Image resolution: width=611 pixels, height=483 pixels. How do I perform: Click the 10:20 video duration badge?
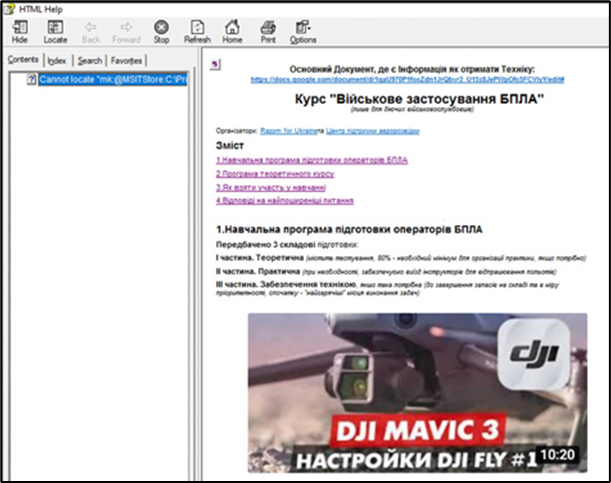(558, 454)
